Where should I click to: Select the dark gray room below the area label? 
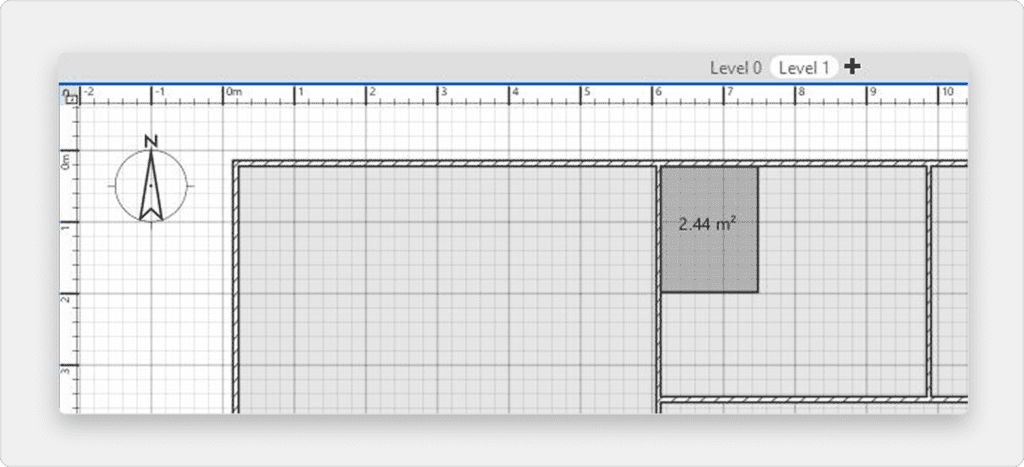point(709,265)
